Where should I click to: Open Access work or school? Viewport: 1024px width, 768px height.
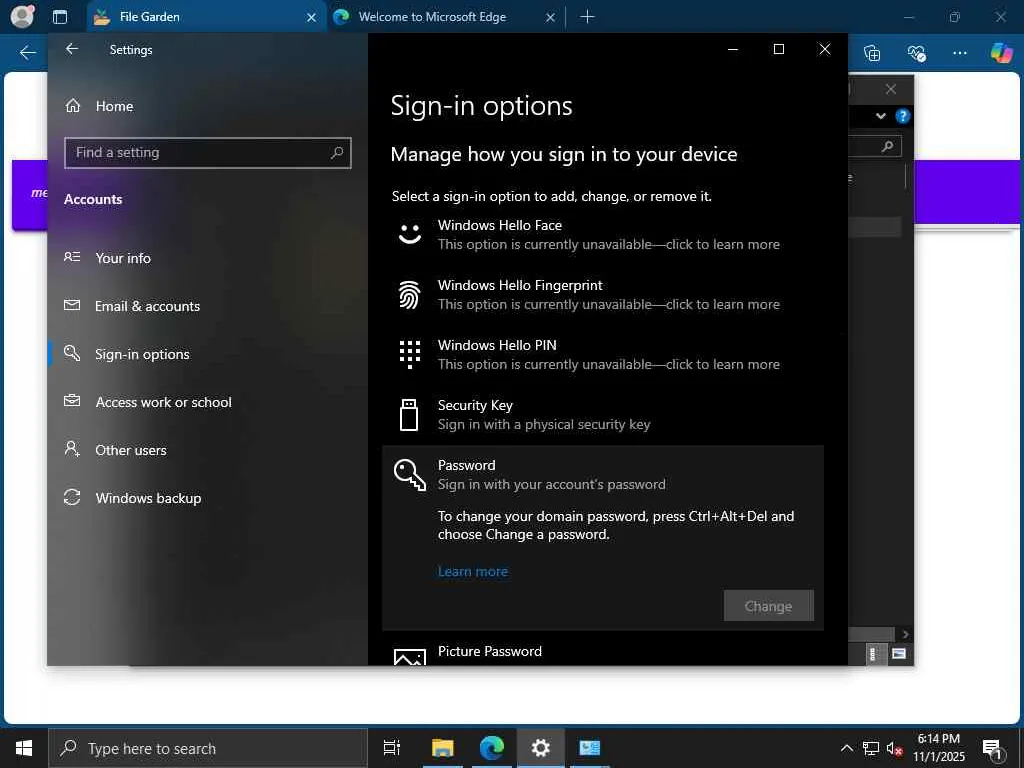(x=163, y=402)
